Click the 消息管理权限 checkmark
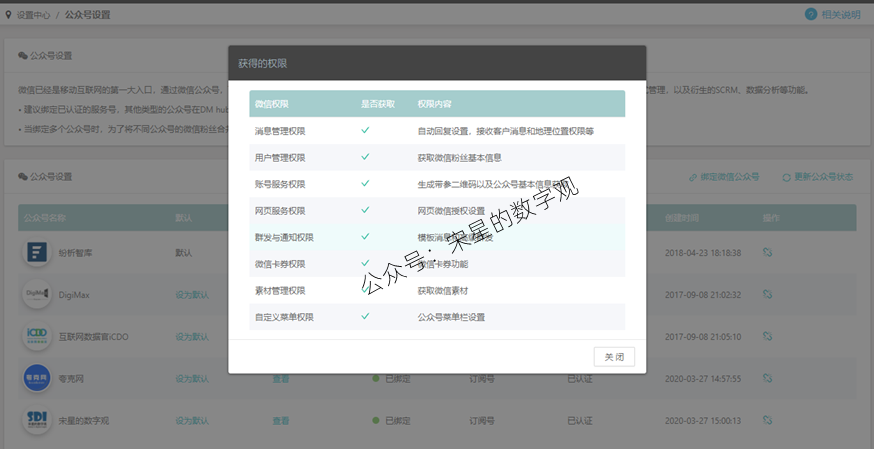Screen dimensions: 874x449 click(366, 130)
